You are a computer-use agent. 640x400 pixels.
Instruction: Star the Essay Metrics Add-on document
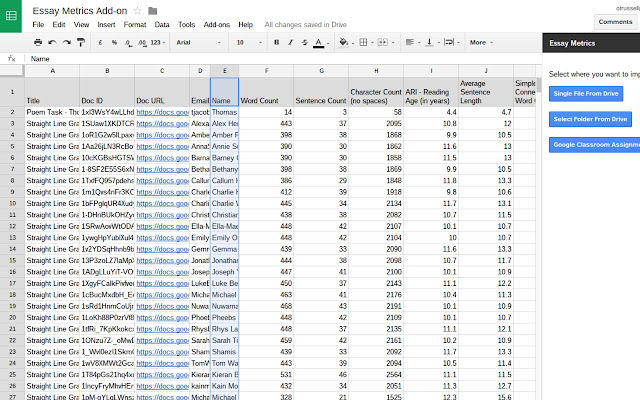138,11
